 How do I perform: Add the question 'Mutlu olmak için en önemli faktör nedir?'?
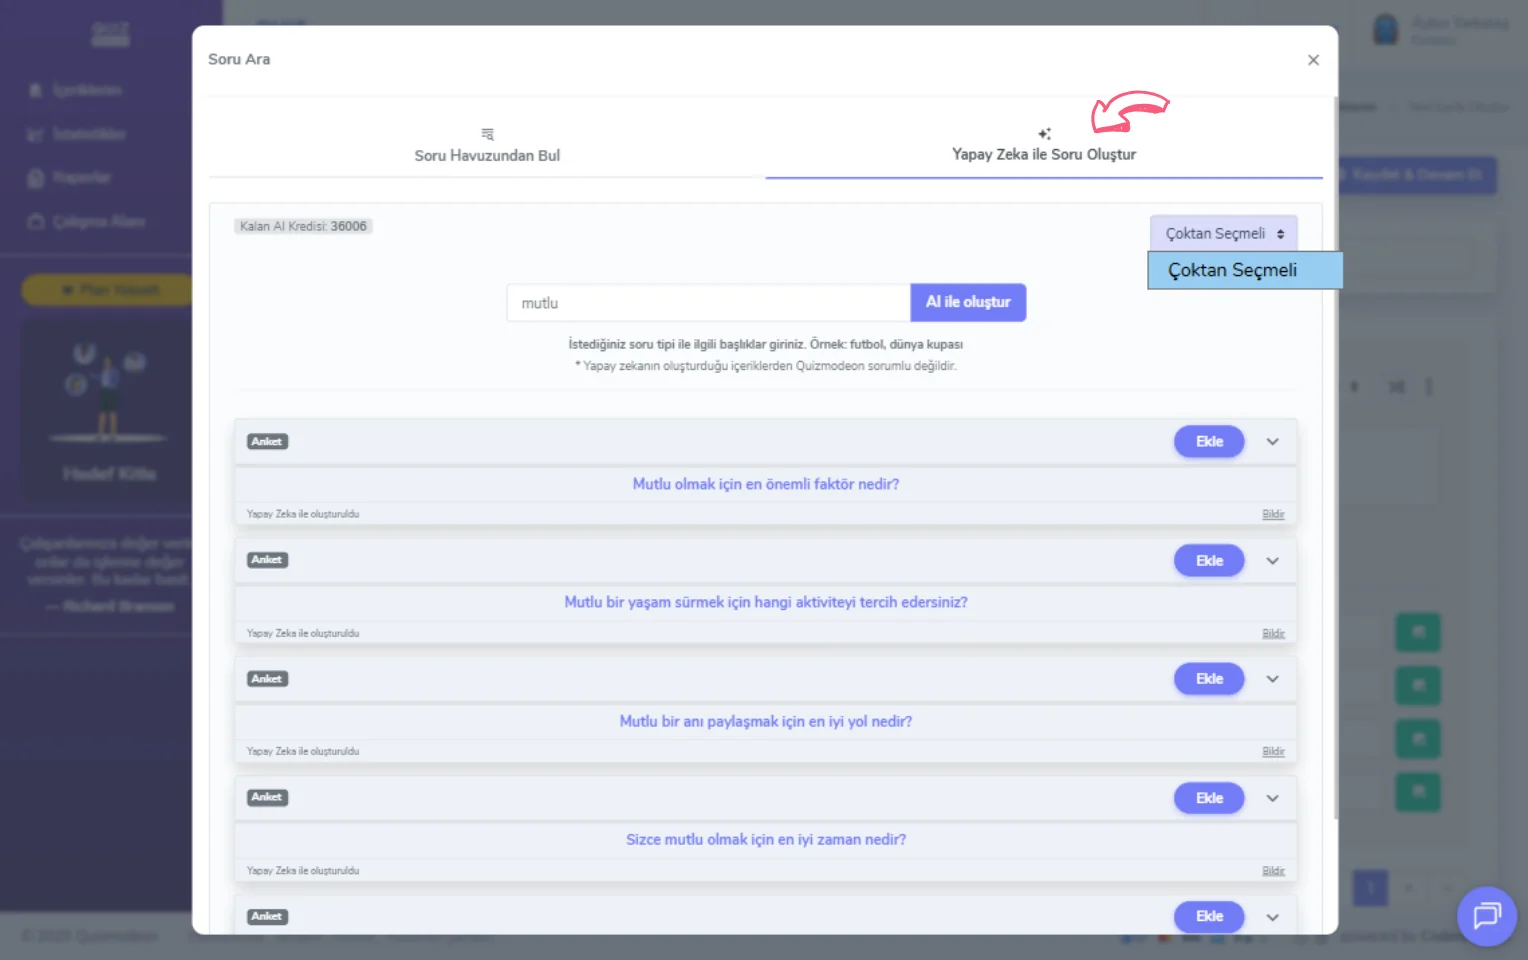pos(1208,442)
